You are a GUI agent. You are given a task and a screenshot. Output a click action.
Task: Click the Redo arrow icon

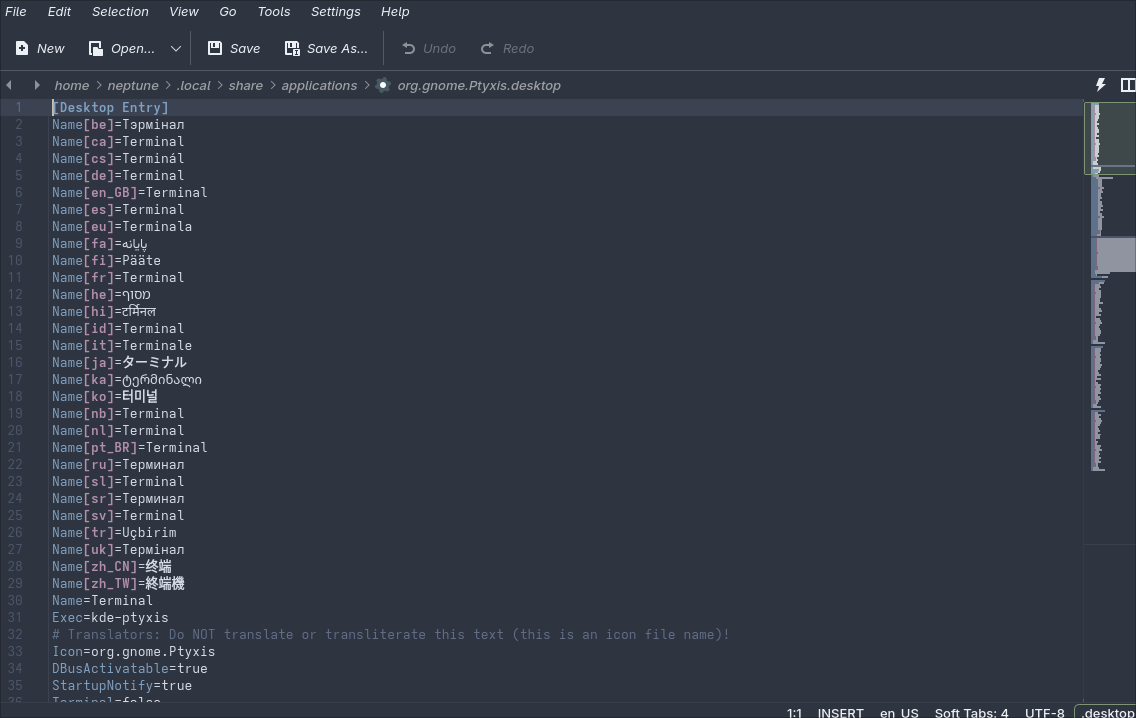pos(487,49)
